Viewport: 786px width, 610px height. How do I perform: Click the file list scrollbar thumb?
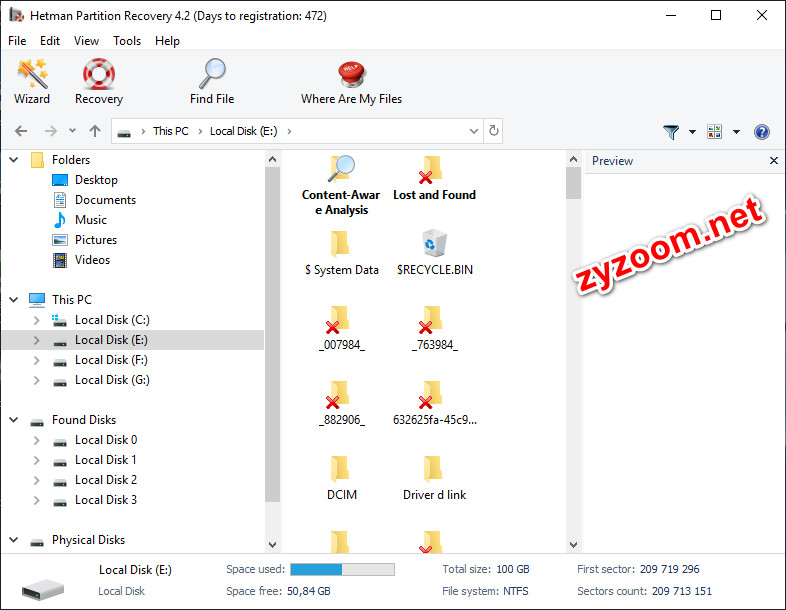pos(573,183)
